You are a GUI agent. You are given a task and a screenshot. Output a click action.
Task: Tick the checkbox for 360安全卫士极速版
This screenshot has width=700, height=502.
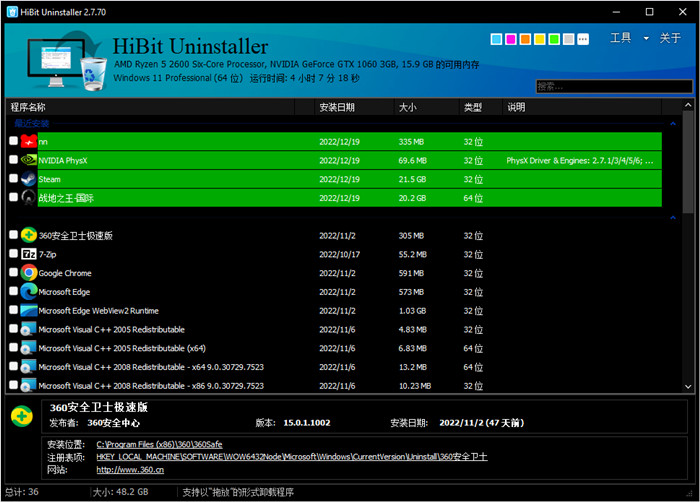point(13,235)
